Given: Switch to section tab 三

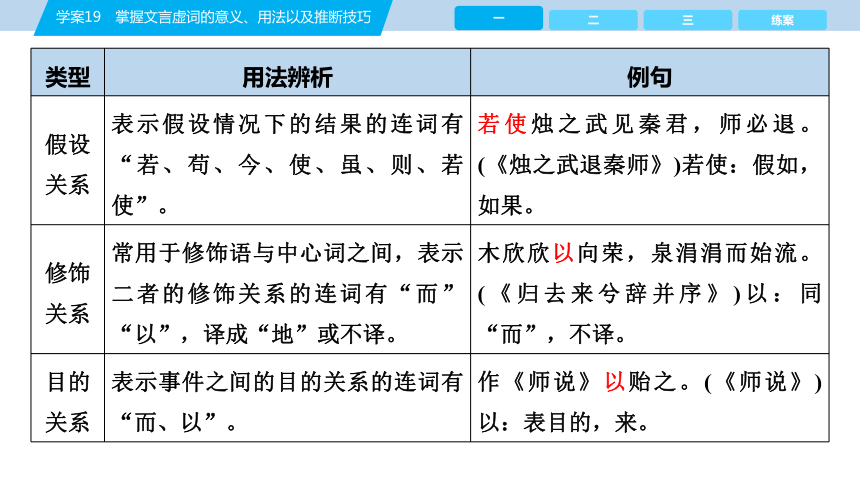Looking at the screenshot, I should [x=688, y=20].
